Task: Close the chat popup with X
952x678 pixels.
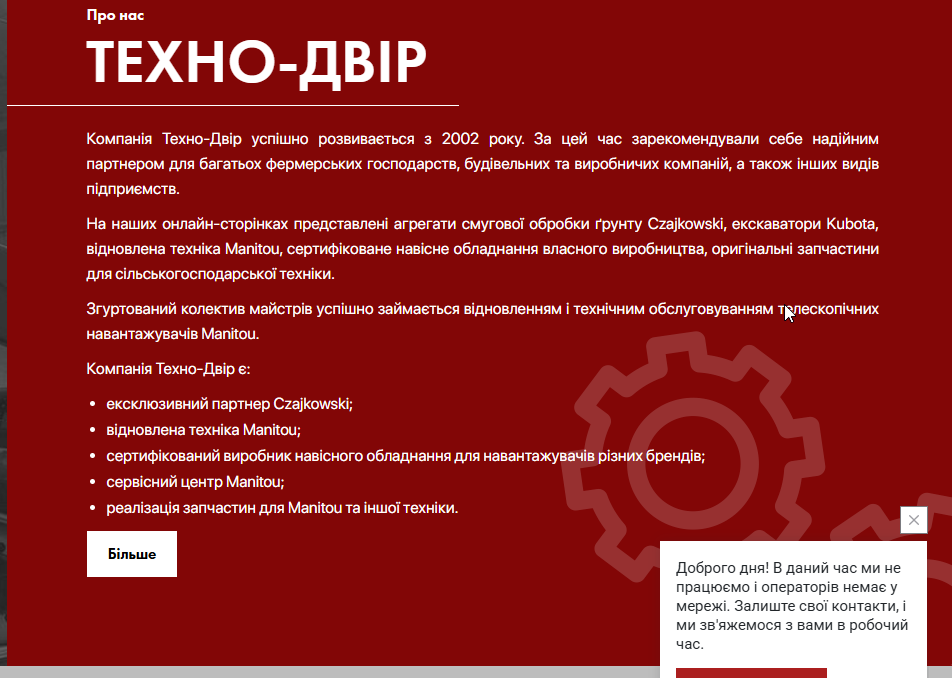Action: tap(913, 520)
